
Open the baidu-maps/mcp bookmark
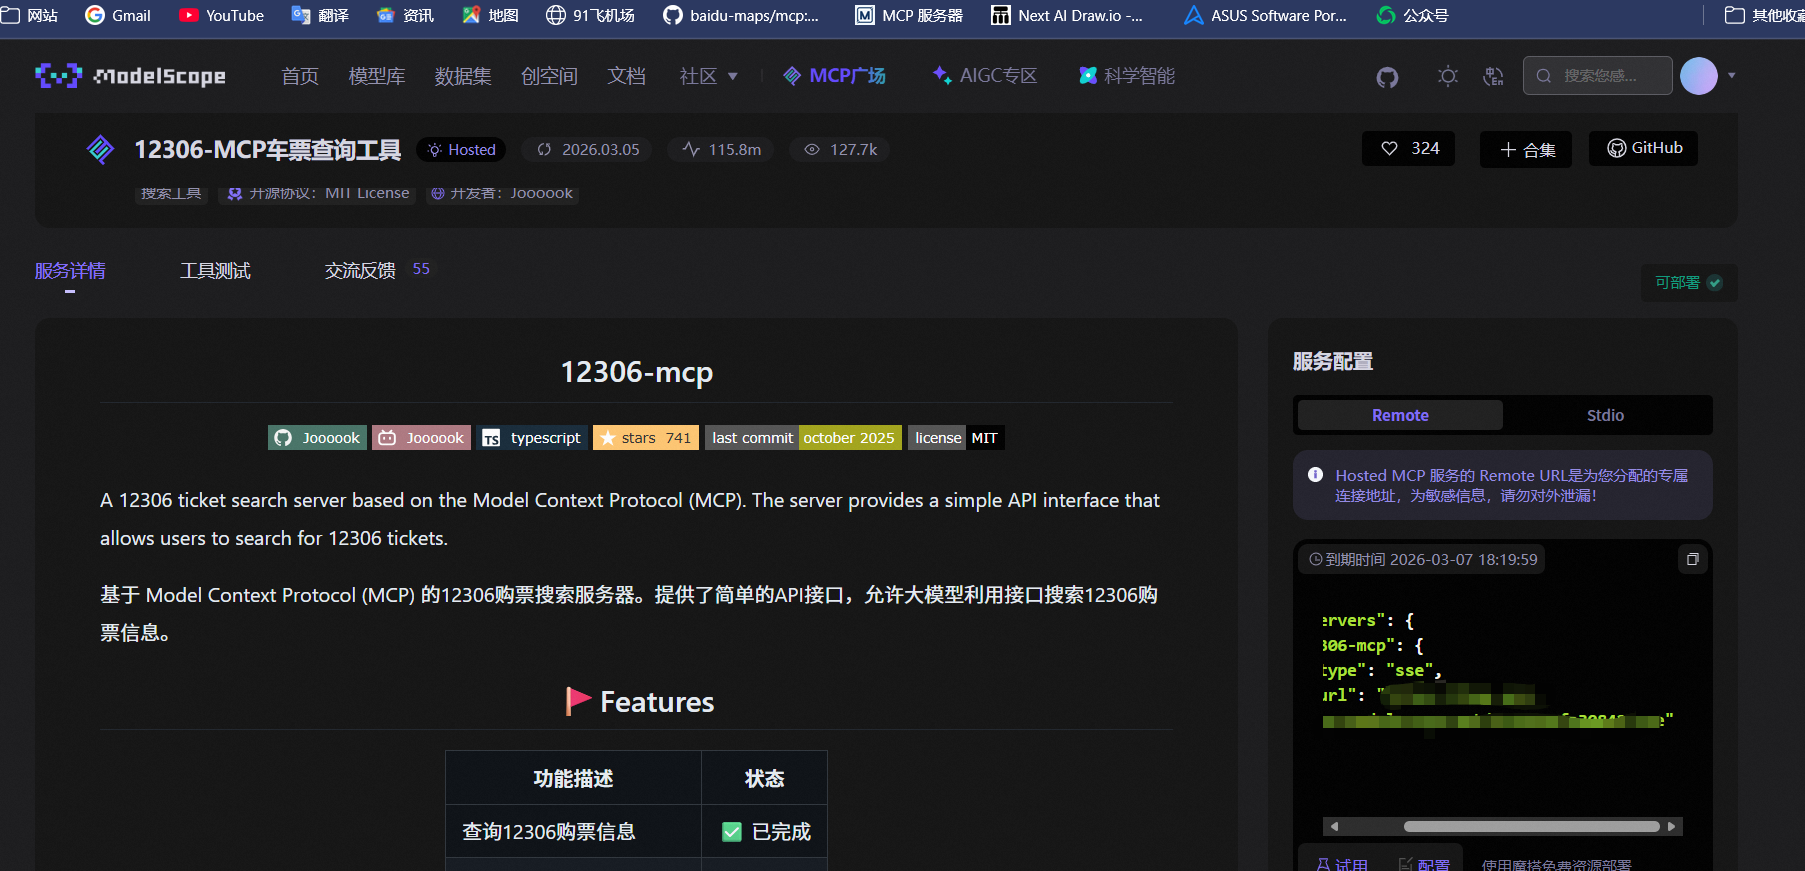pyautogui.click(x=741, y=15)
